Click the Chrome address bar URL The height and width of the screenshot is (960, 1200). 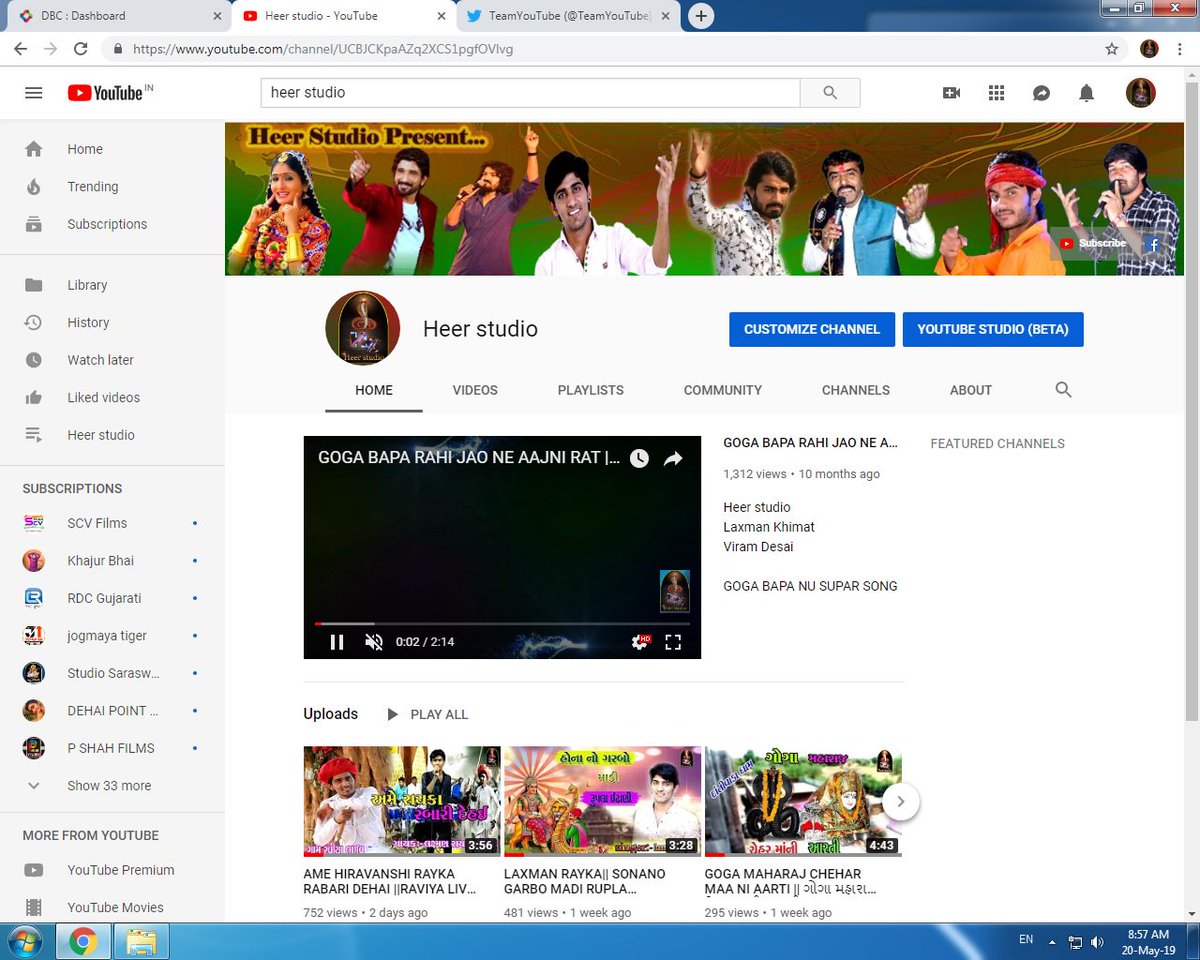tap(323, 48)
